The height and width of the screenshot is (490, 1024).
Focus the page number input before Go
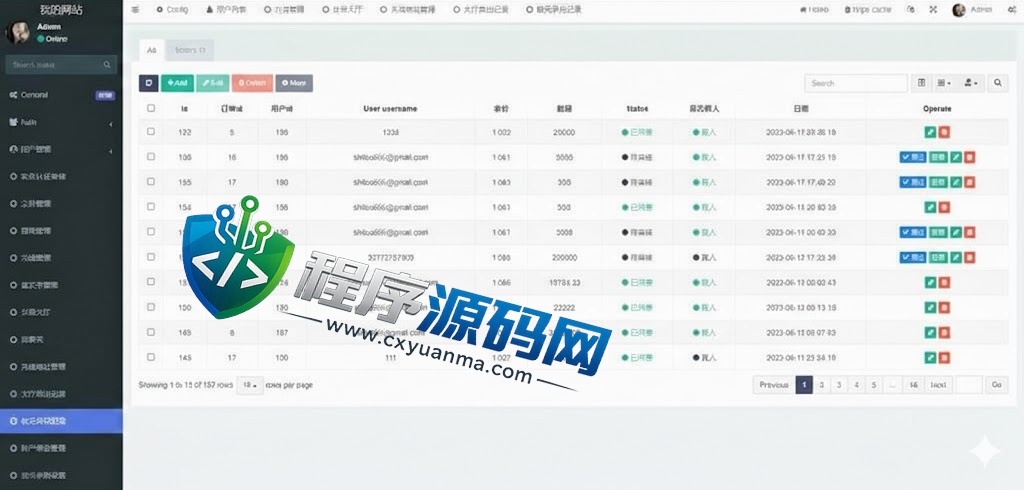(x=968, y=385)
